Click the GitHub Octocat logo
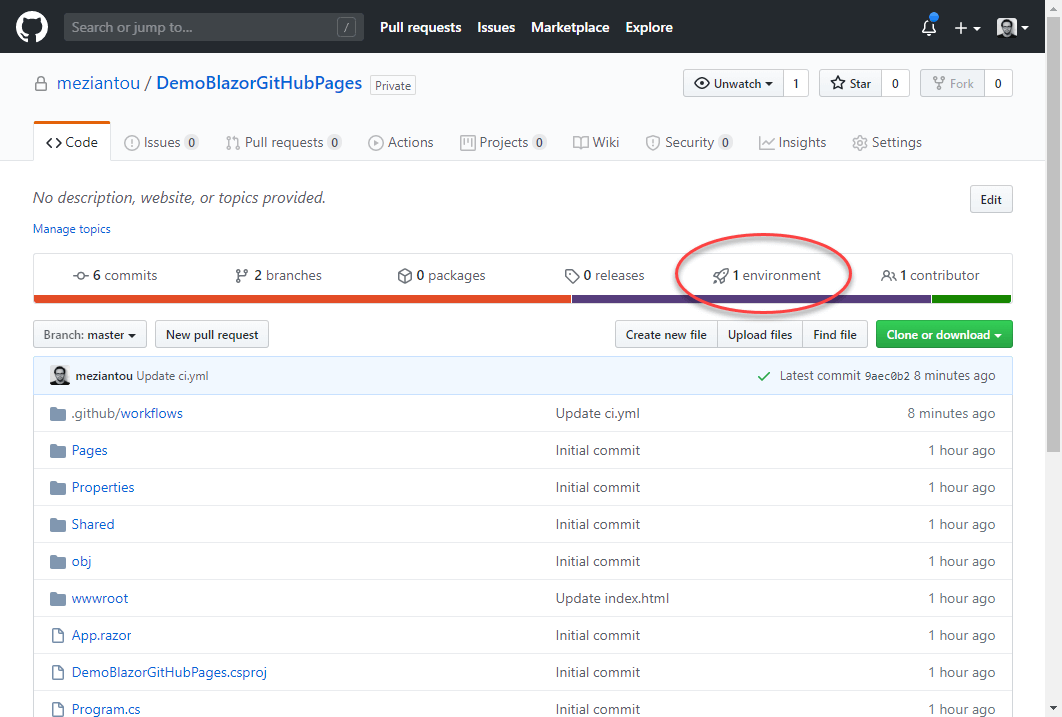1062x717 pixels. 32,27
